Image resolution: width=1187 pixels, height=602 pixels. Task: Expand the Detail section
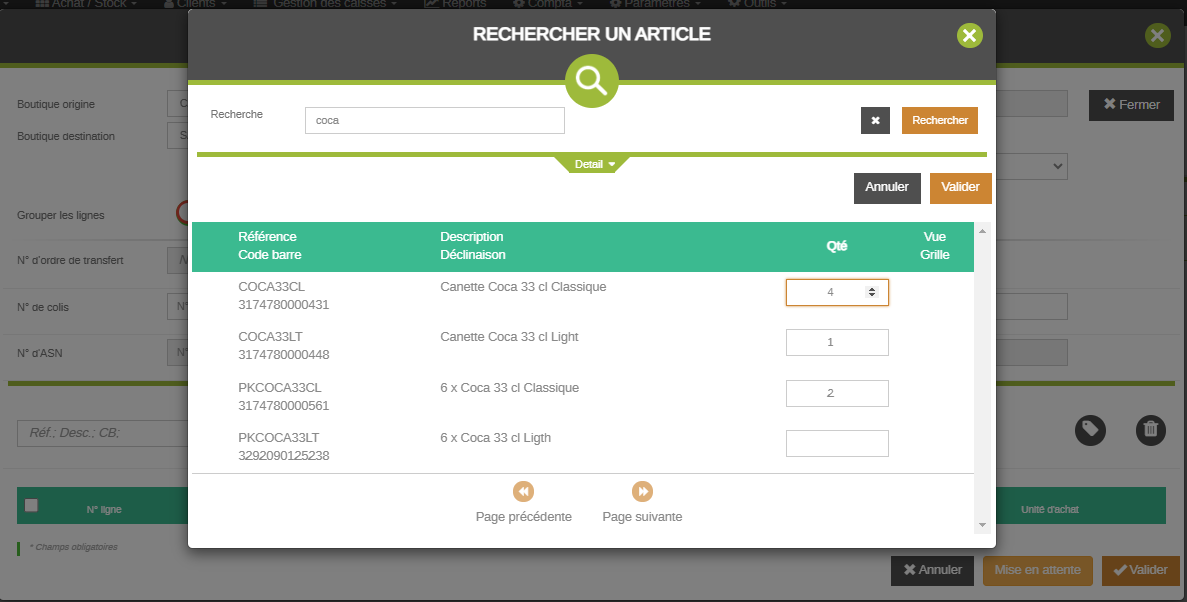594,164
